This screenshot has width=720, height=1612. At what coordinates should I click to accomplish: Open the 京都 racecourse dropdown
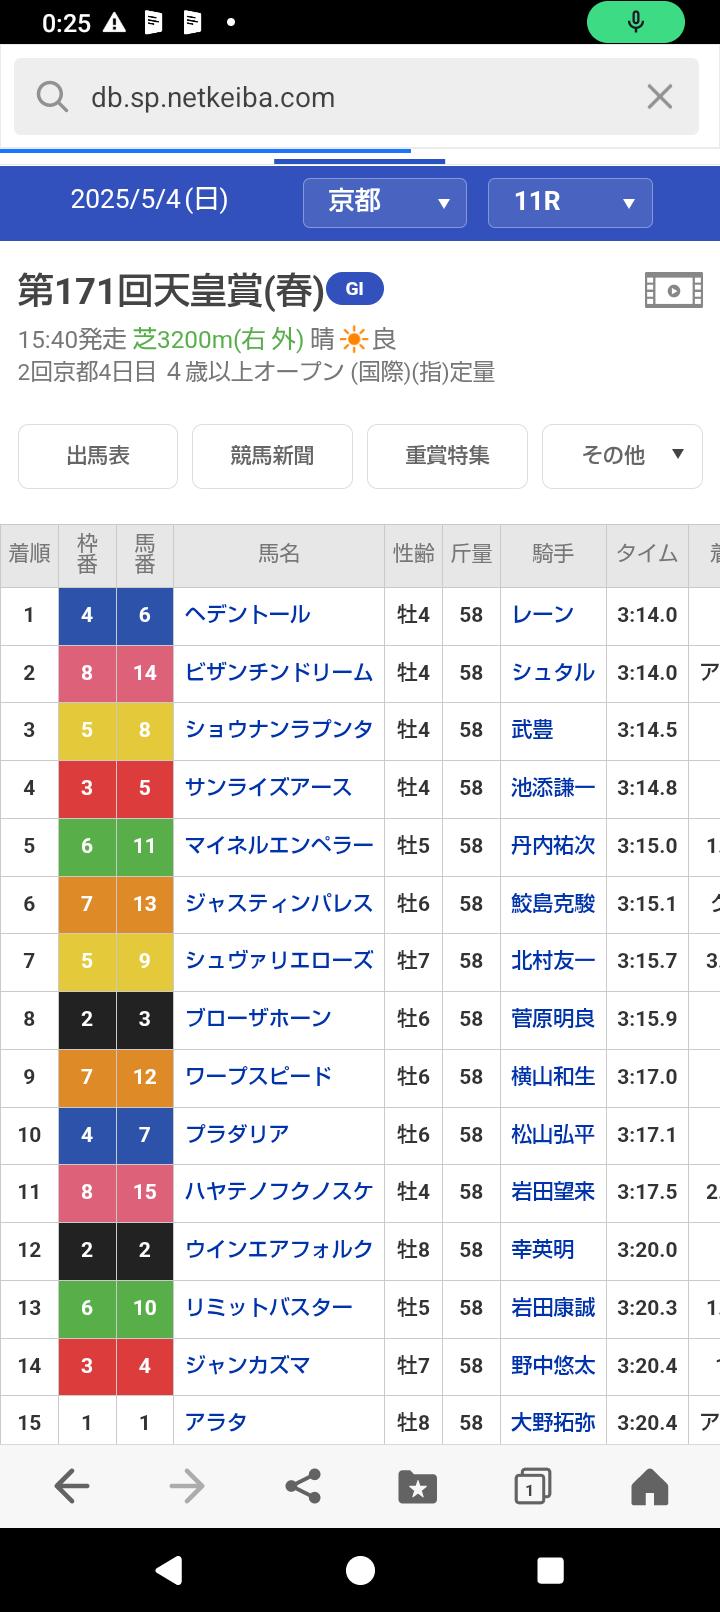click(385, 202)
